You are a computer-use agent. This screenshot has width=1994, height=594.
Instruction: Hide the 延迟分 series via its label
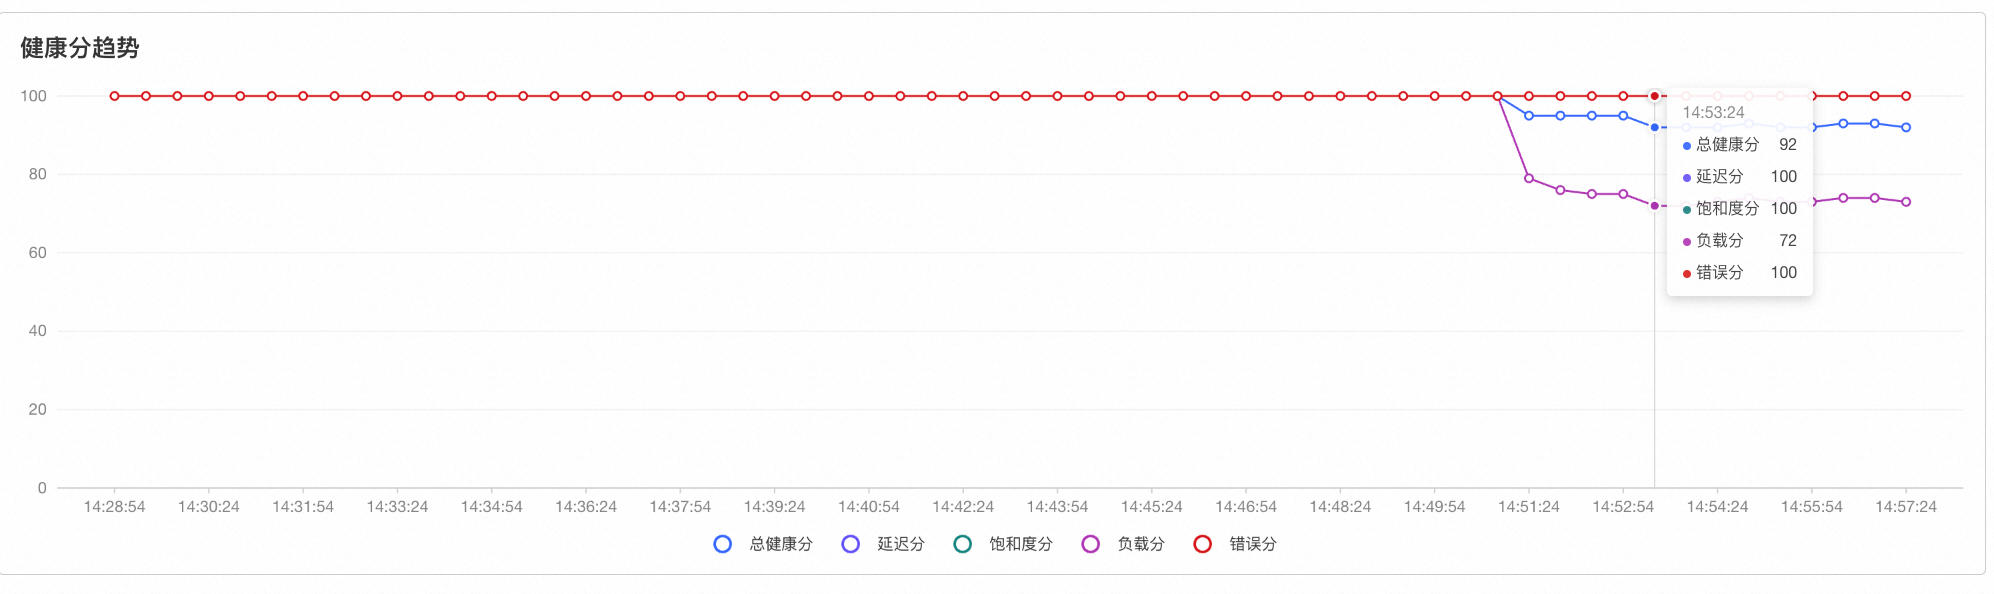coord(901,544)
